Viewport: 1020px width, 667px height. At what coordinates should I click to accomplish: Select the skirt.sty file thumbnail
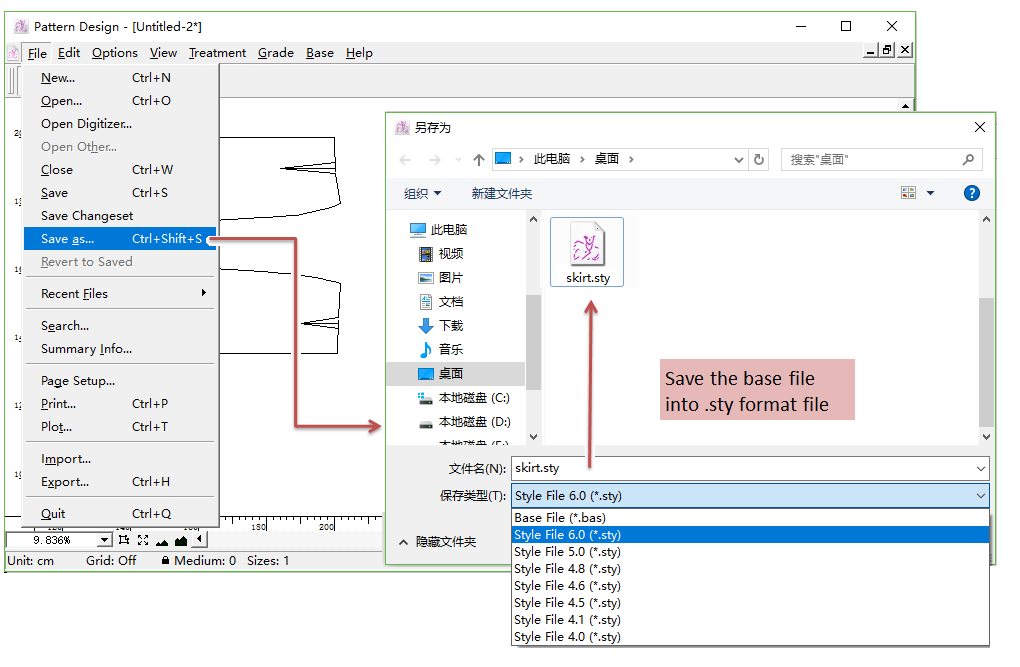click(x=587, y=252)
